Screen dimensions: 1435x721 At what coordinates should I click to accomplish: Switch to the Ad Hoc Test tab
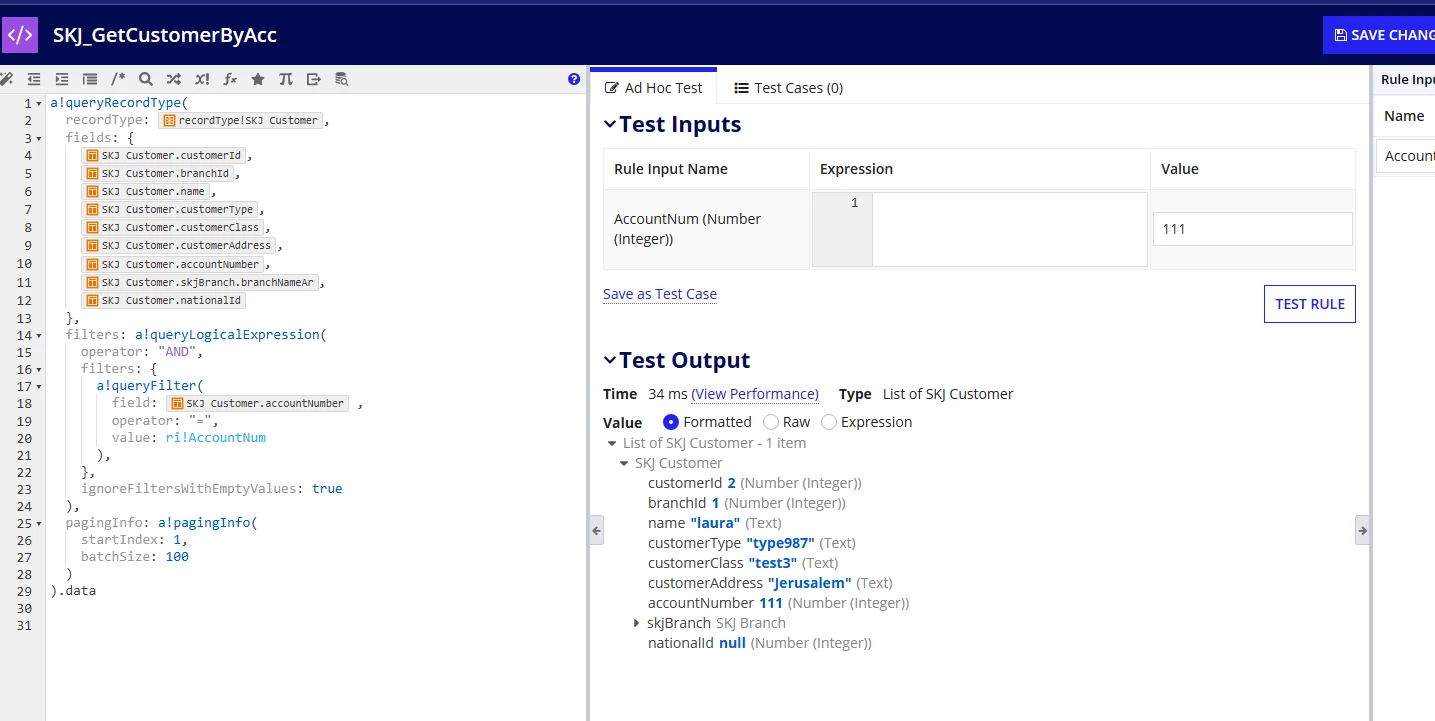click(x=654, y=88)
